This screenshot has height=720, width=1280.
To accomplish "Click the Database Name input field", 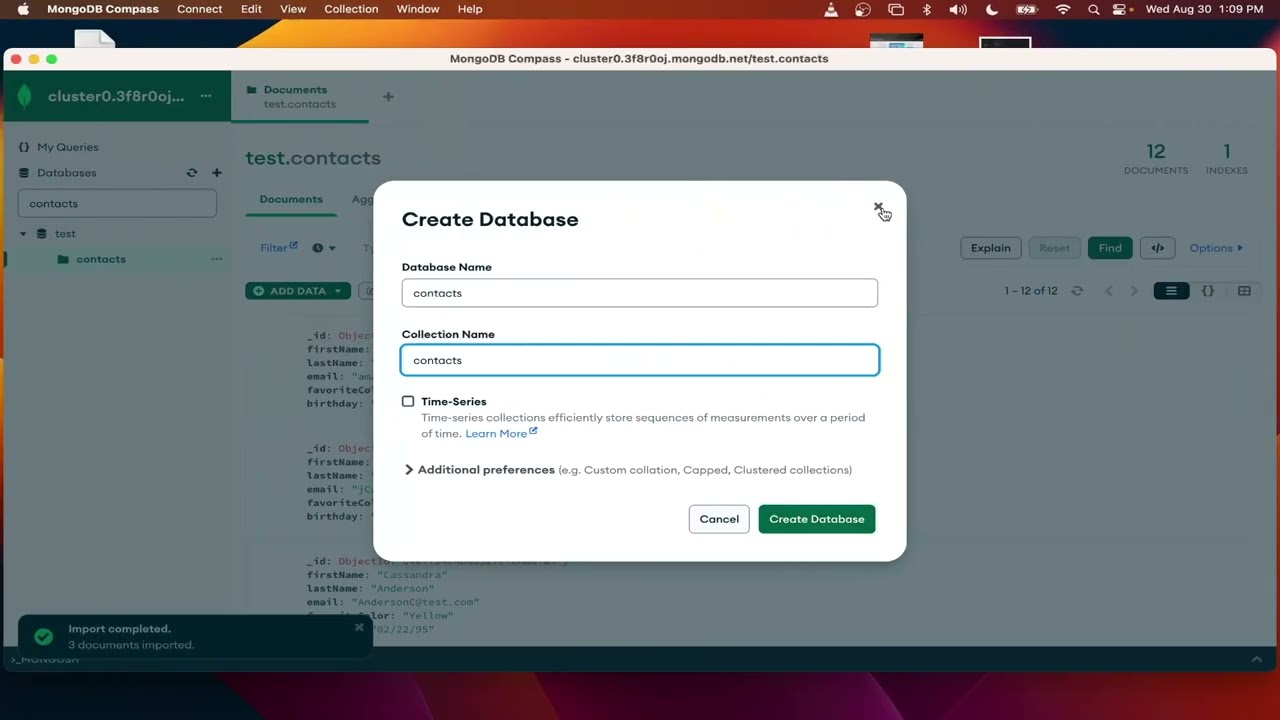I will [640, 293].
